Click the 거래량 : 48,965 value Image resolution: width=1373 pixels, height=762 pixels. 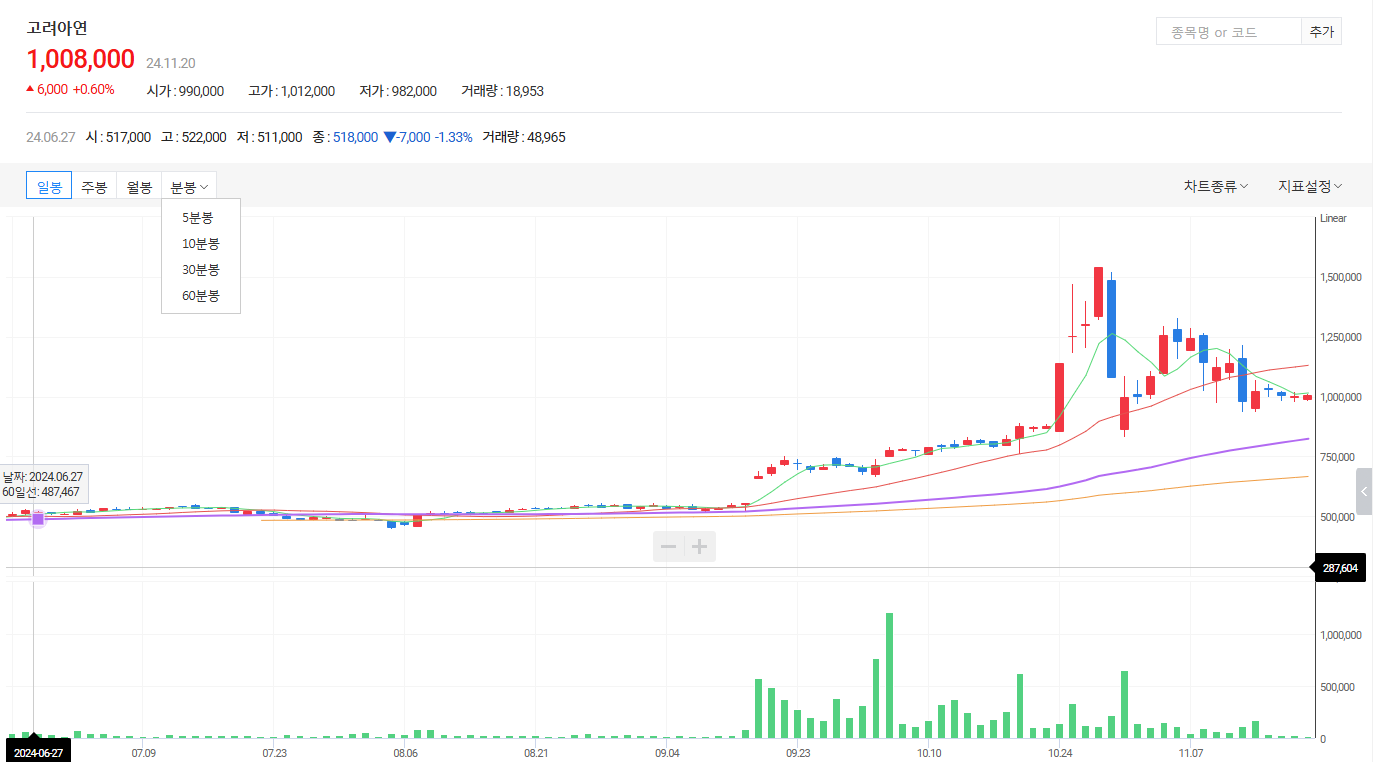(x=524, y=137)
